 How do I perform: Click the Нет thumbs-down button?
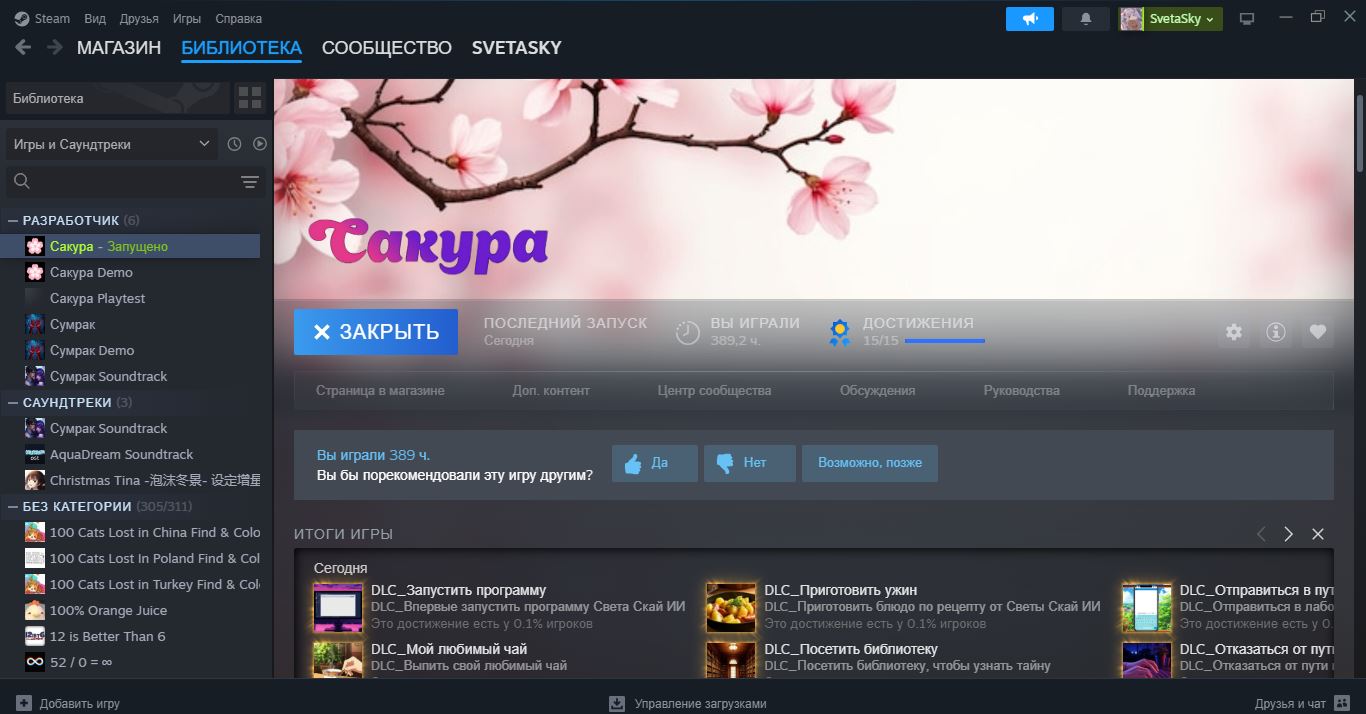750,463
